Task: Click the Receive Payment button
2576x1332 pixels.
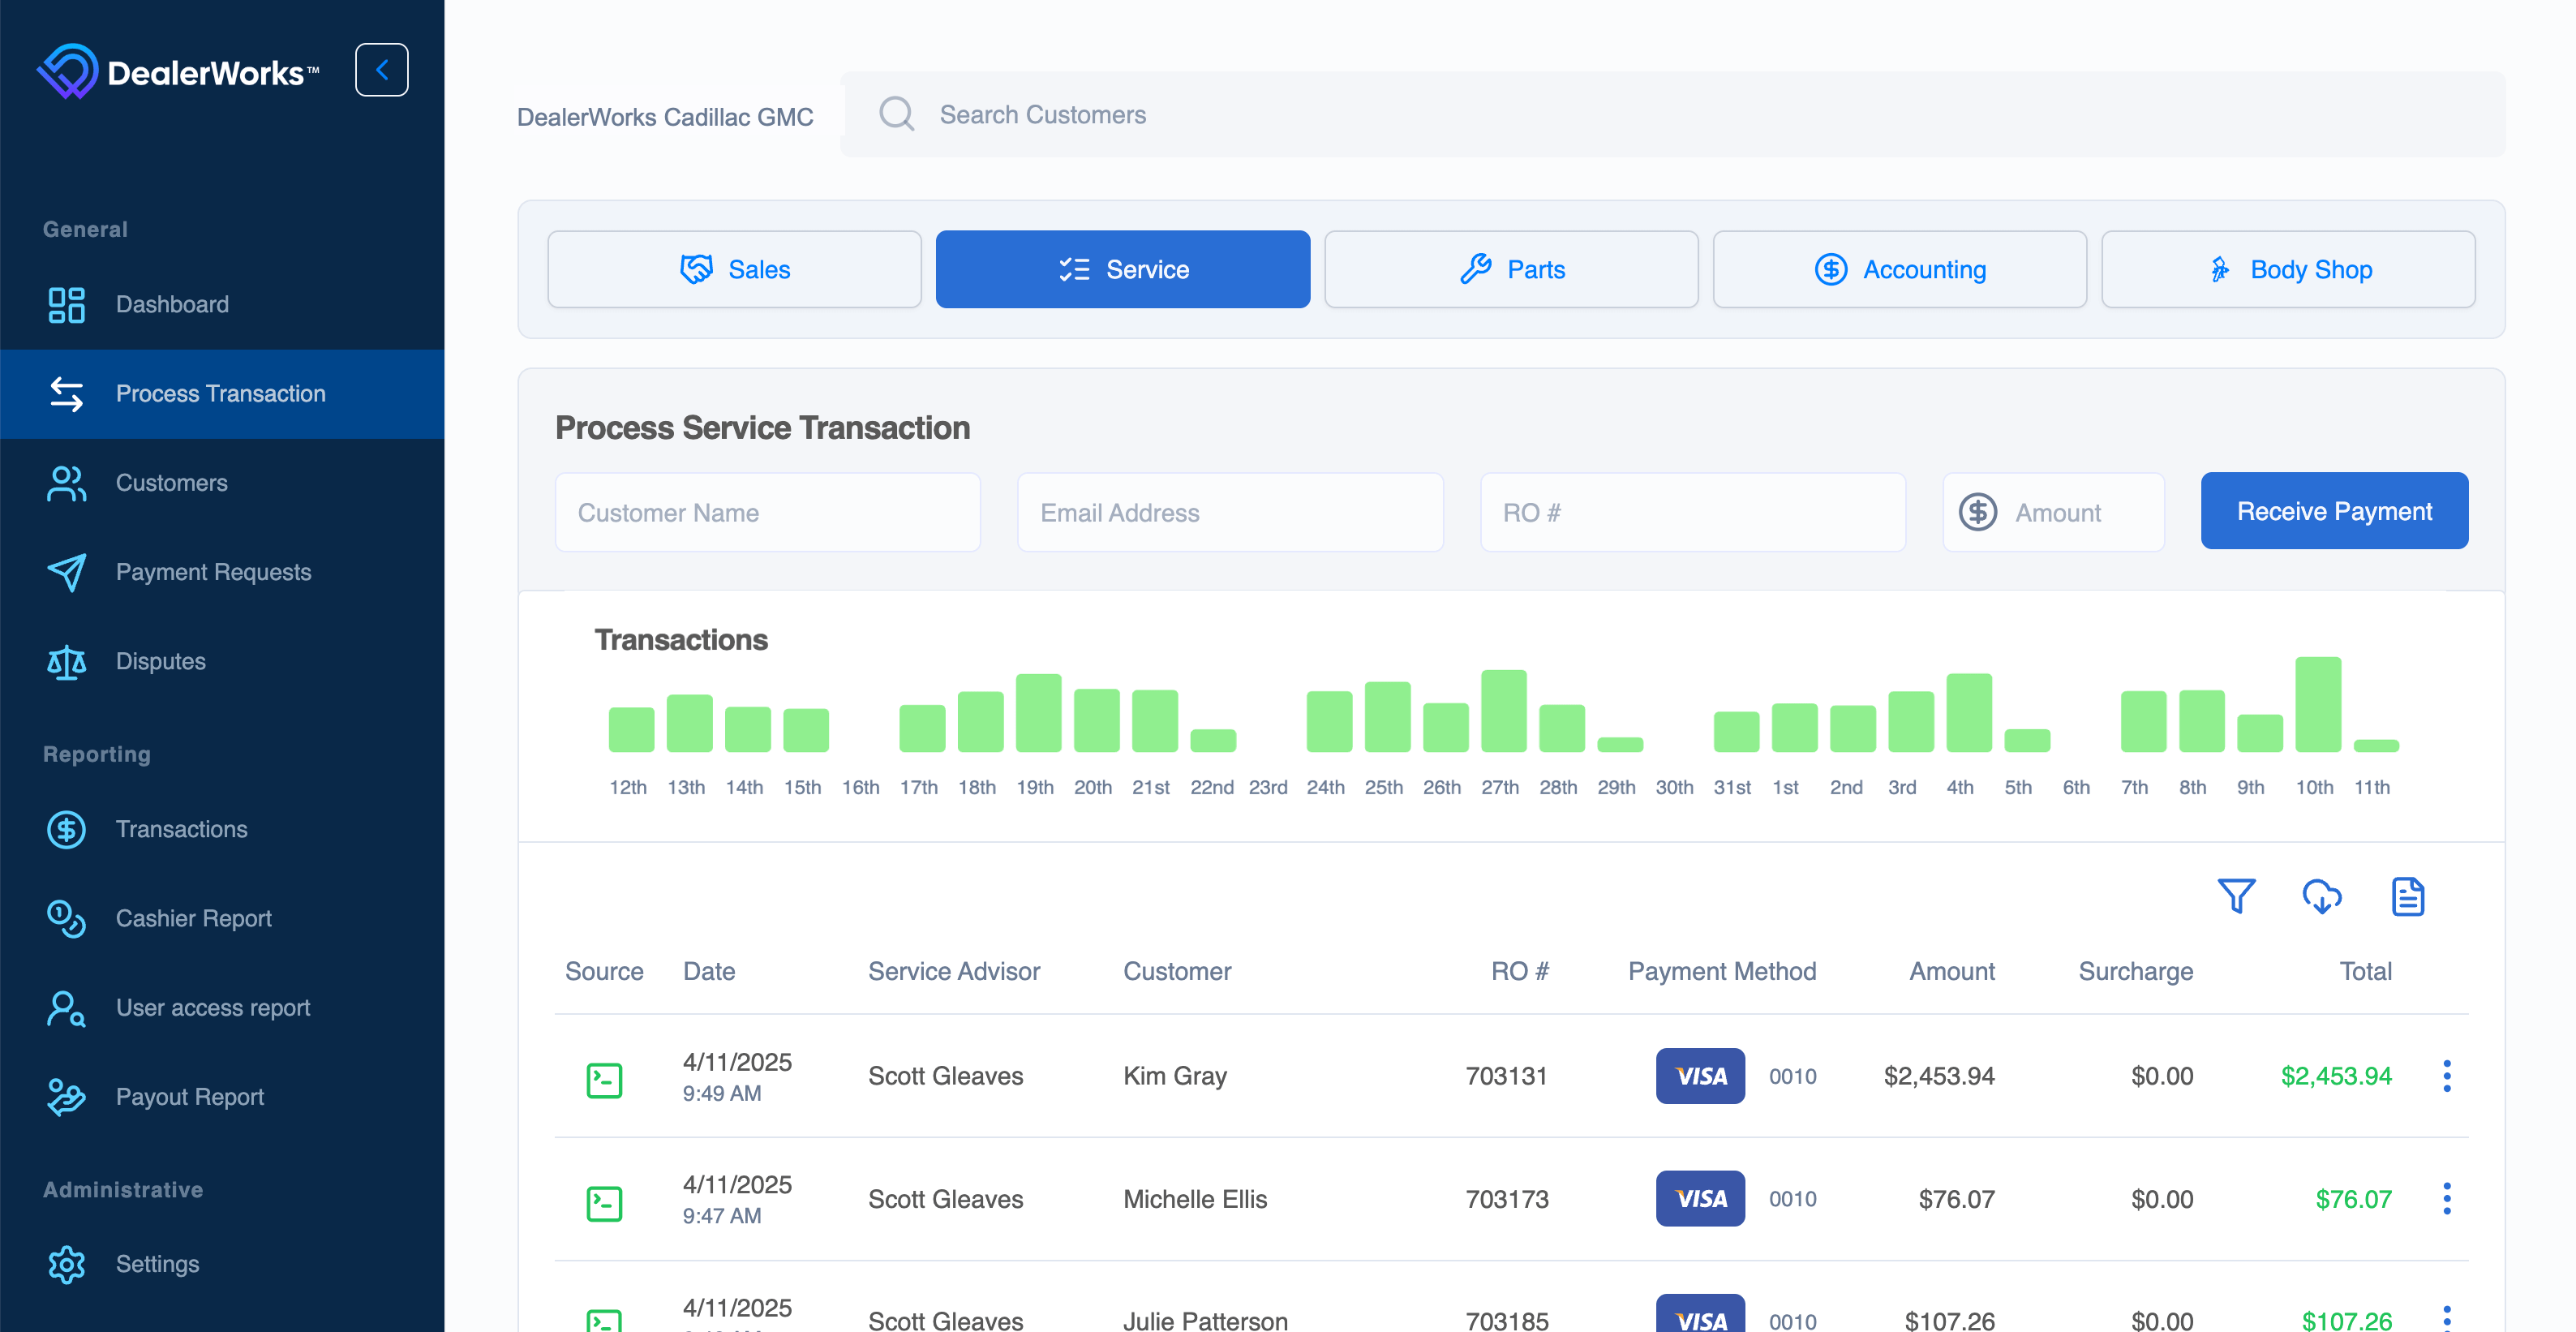Action: click(2333, 511)
